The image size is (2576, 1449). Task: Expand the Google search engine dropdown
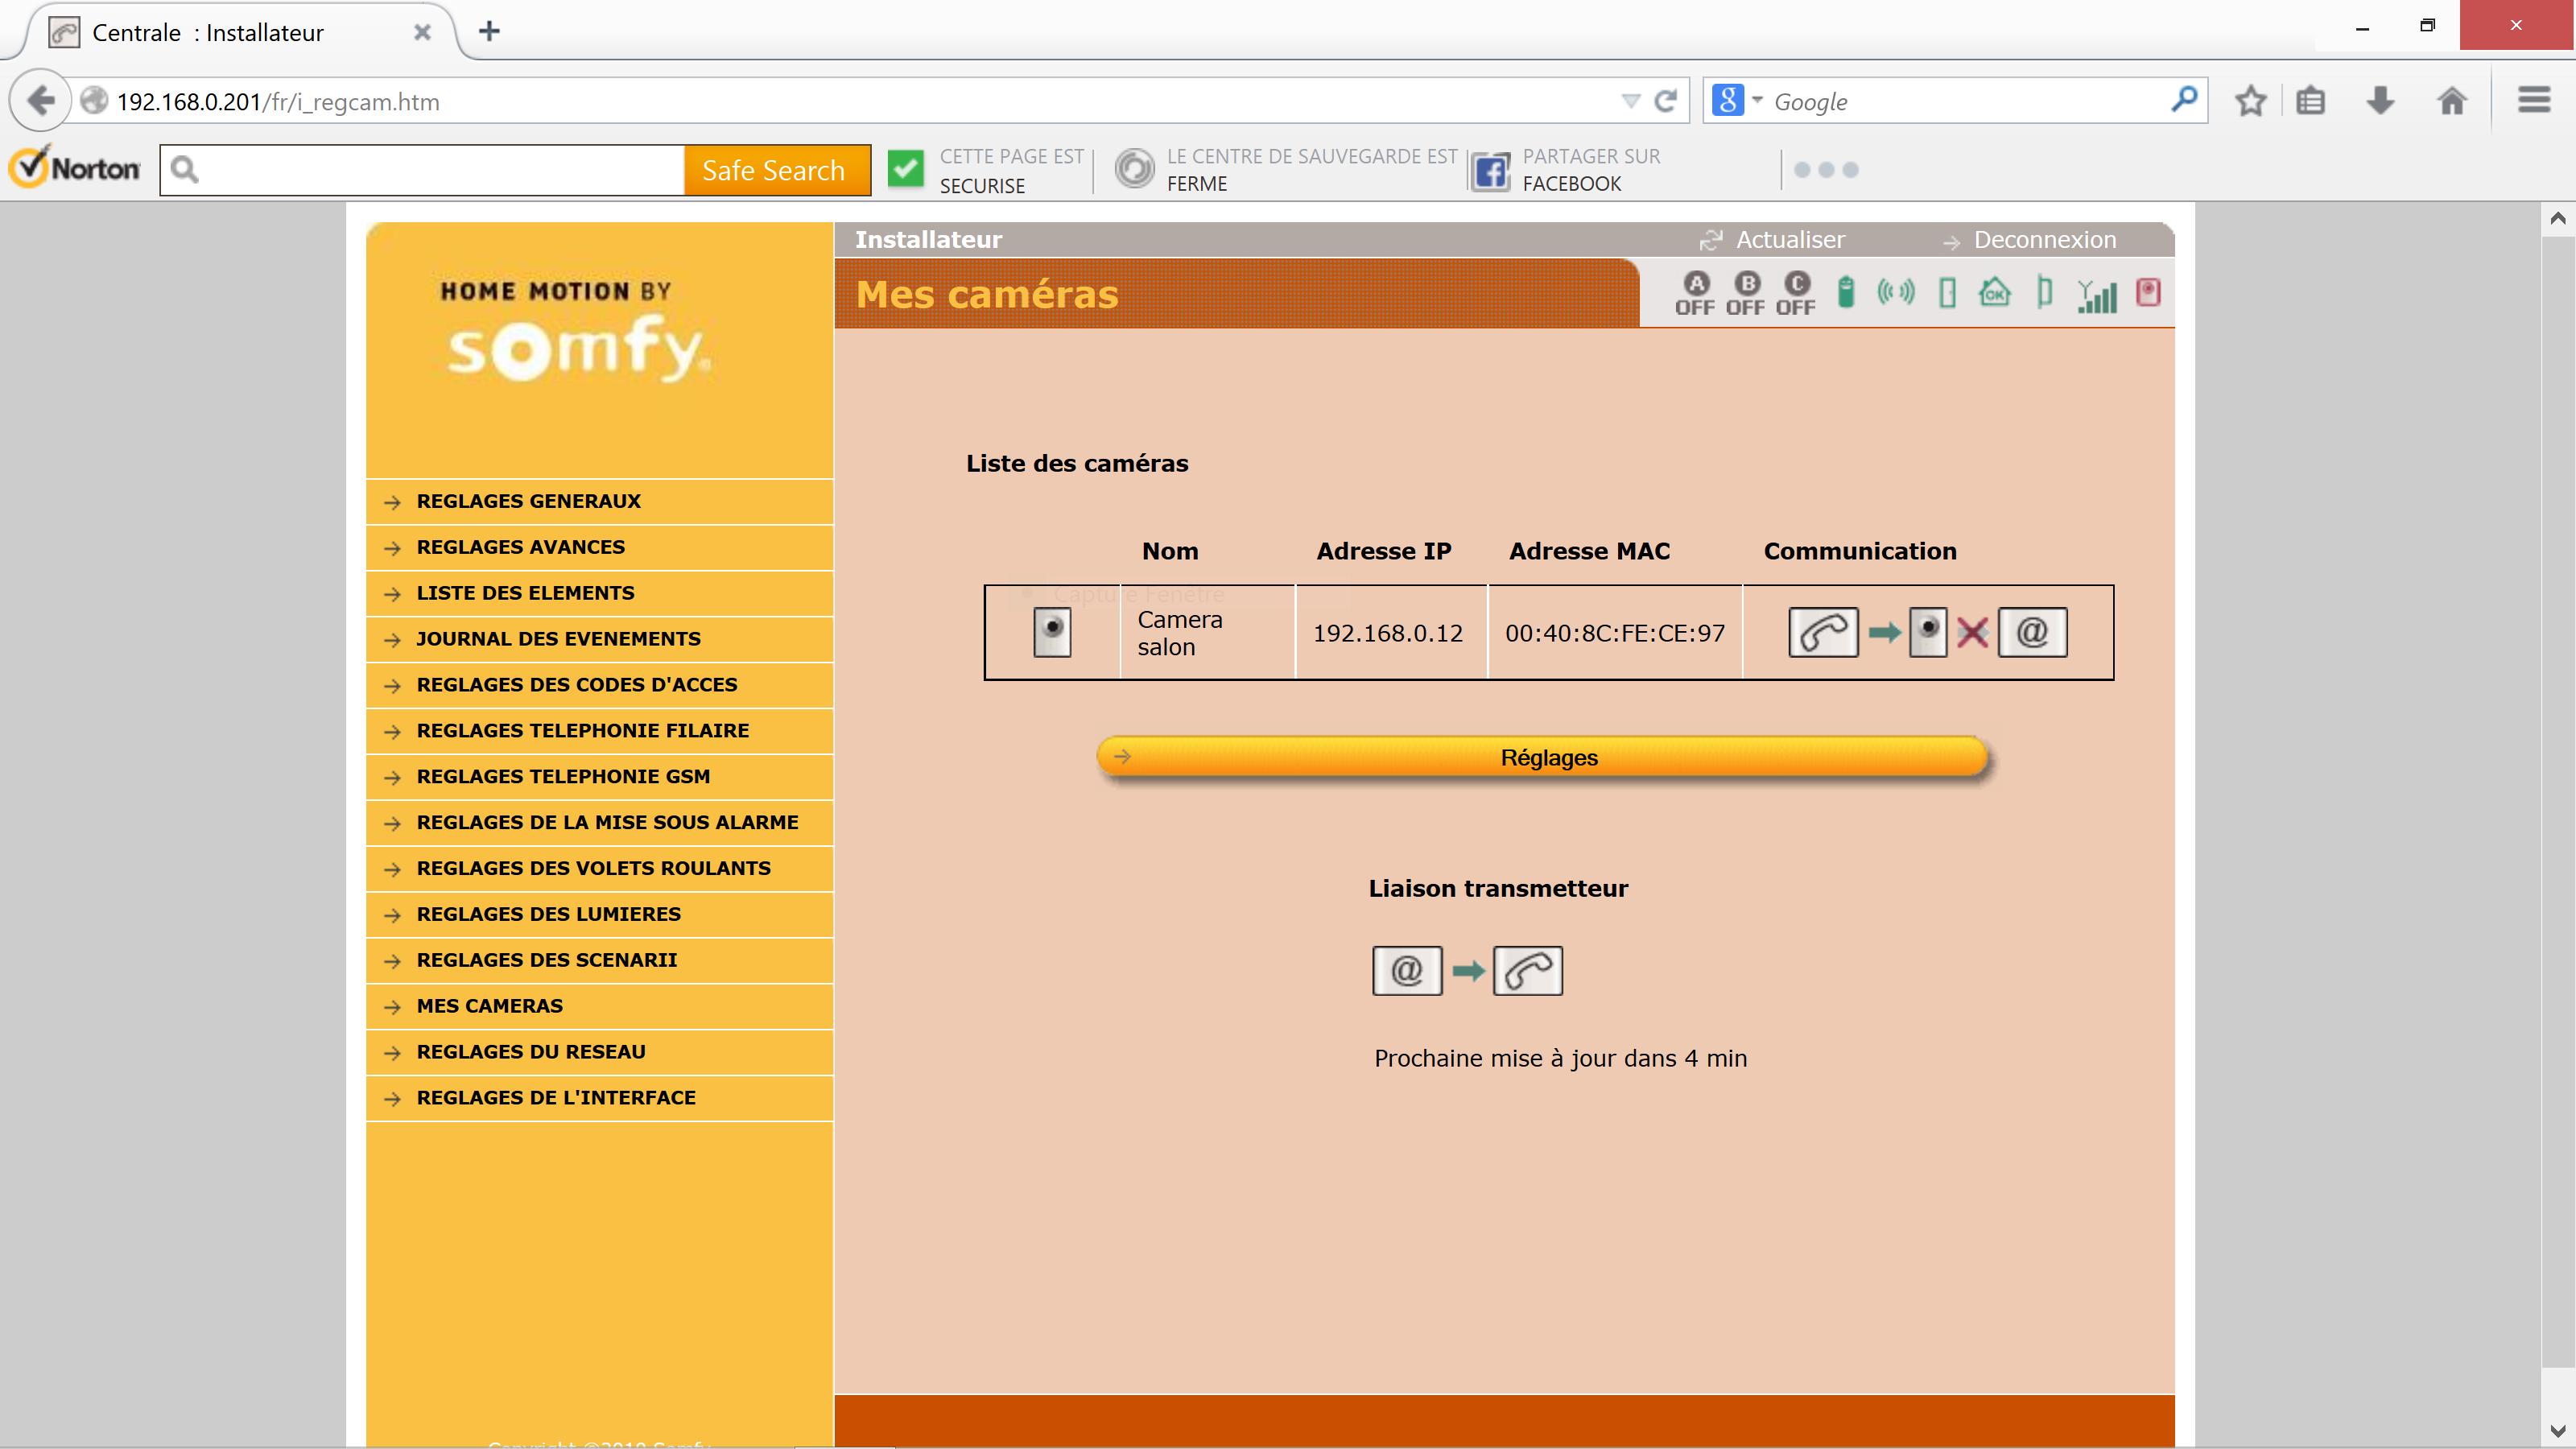(x=1757, y=100)
